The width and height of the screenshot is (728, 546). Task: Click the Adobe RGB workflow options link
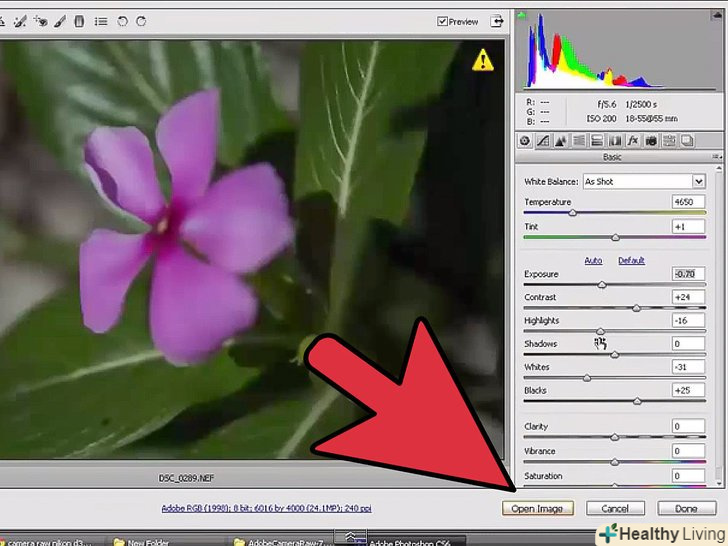266,508
